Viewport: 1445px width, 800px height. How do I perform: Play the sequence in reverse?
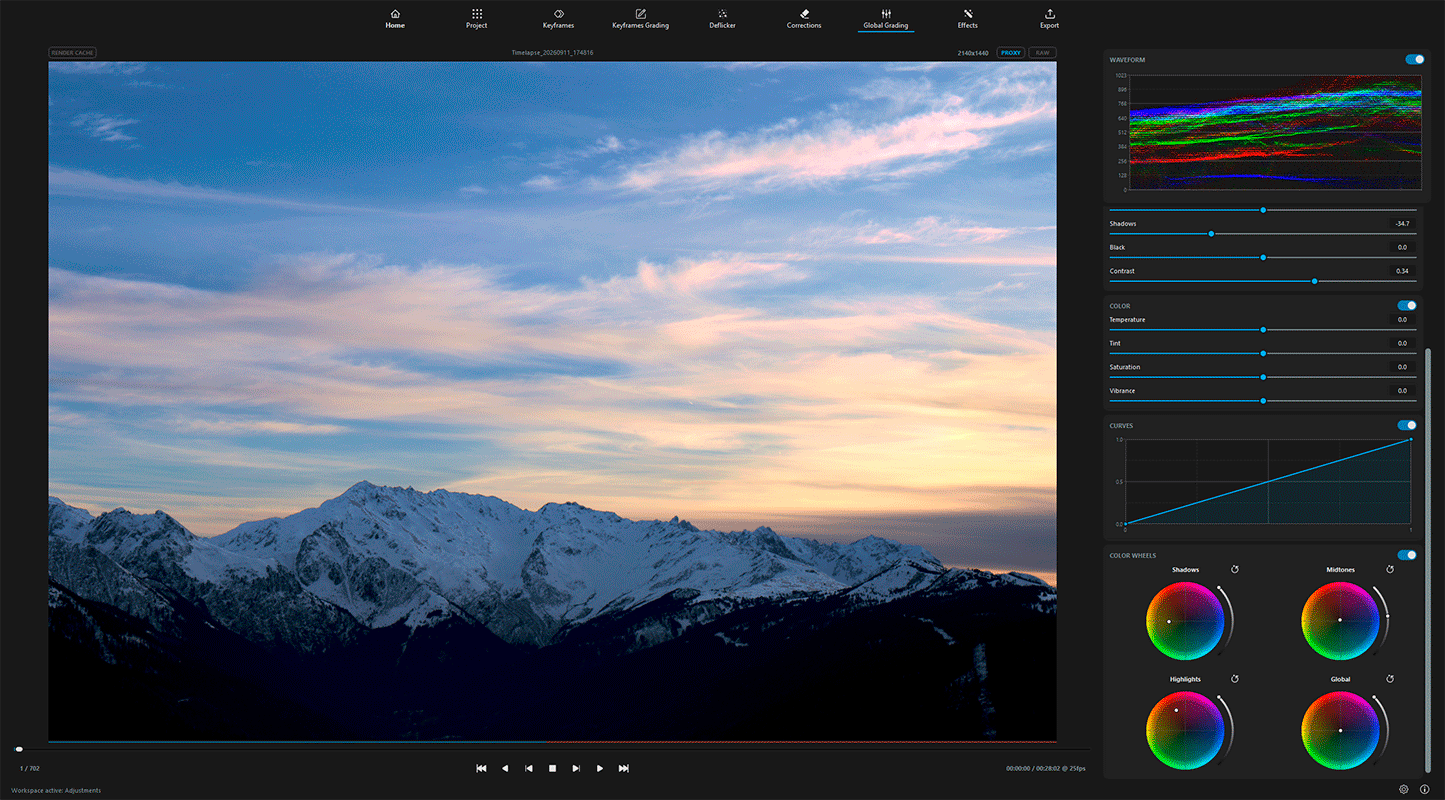(505, 768)
